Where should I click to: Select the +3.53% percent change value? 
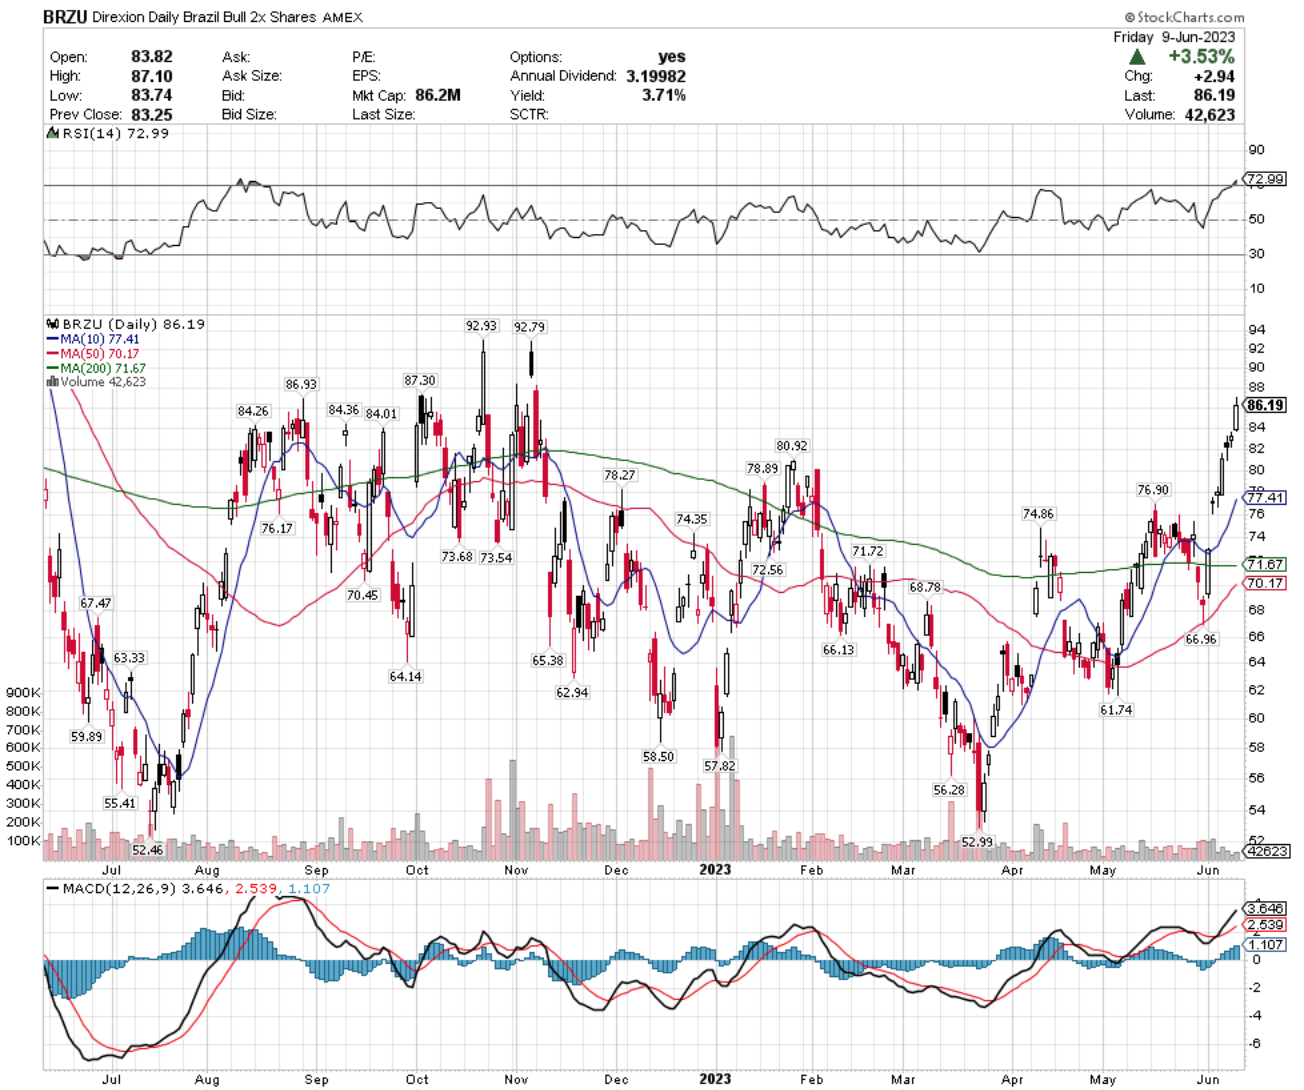coord(1201,57)
